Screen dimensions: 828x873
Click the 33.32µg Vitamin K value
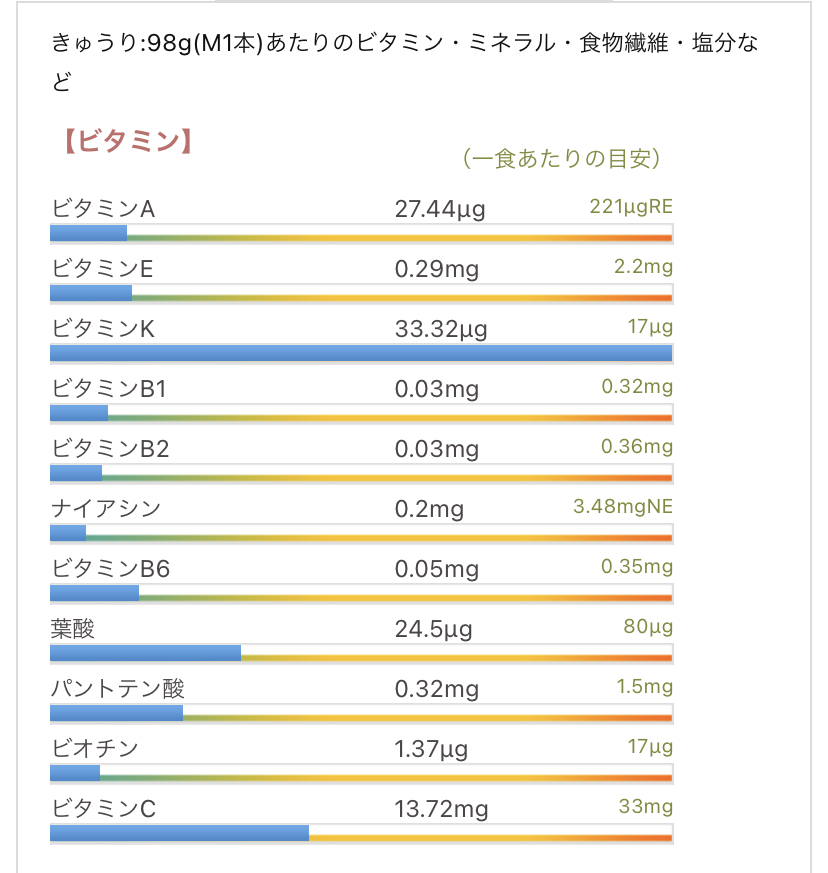(x=441, y=330)
